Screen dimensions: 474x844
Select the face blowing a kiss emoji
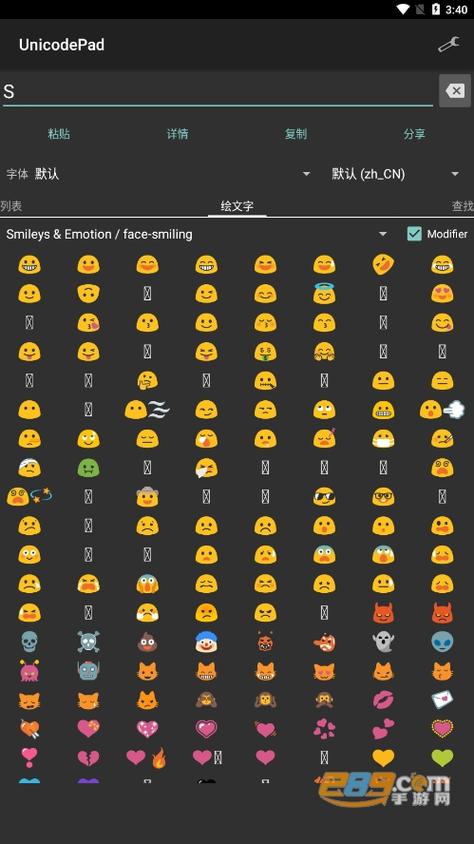tap(88, 322)
